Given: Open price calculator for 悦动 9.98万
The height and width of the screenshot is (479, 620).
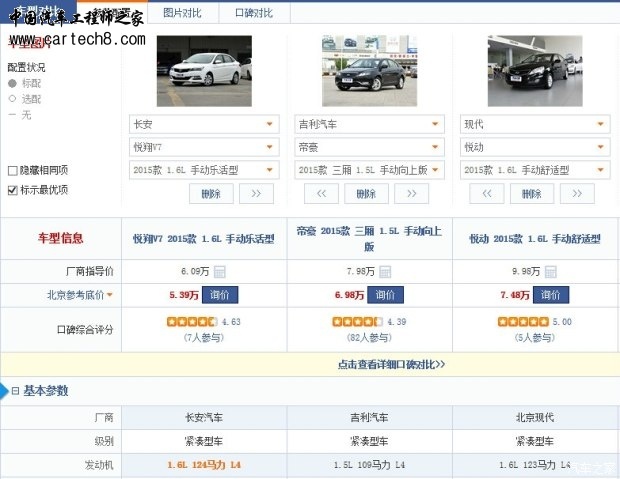Looking at the screenshot, I should click(550, 272).
